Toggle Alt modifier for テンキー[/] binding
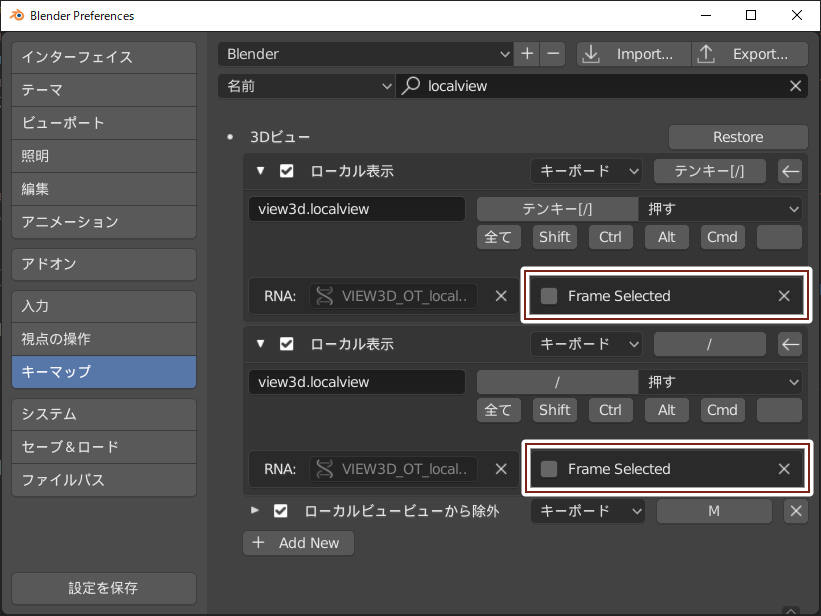 click(x=667, y=237)
